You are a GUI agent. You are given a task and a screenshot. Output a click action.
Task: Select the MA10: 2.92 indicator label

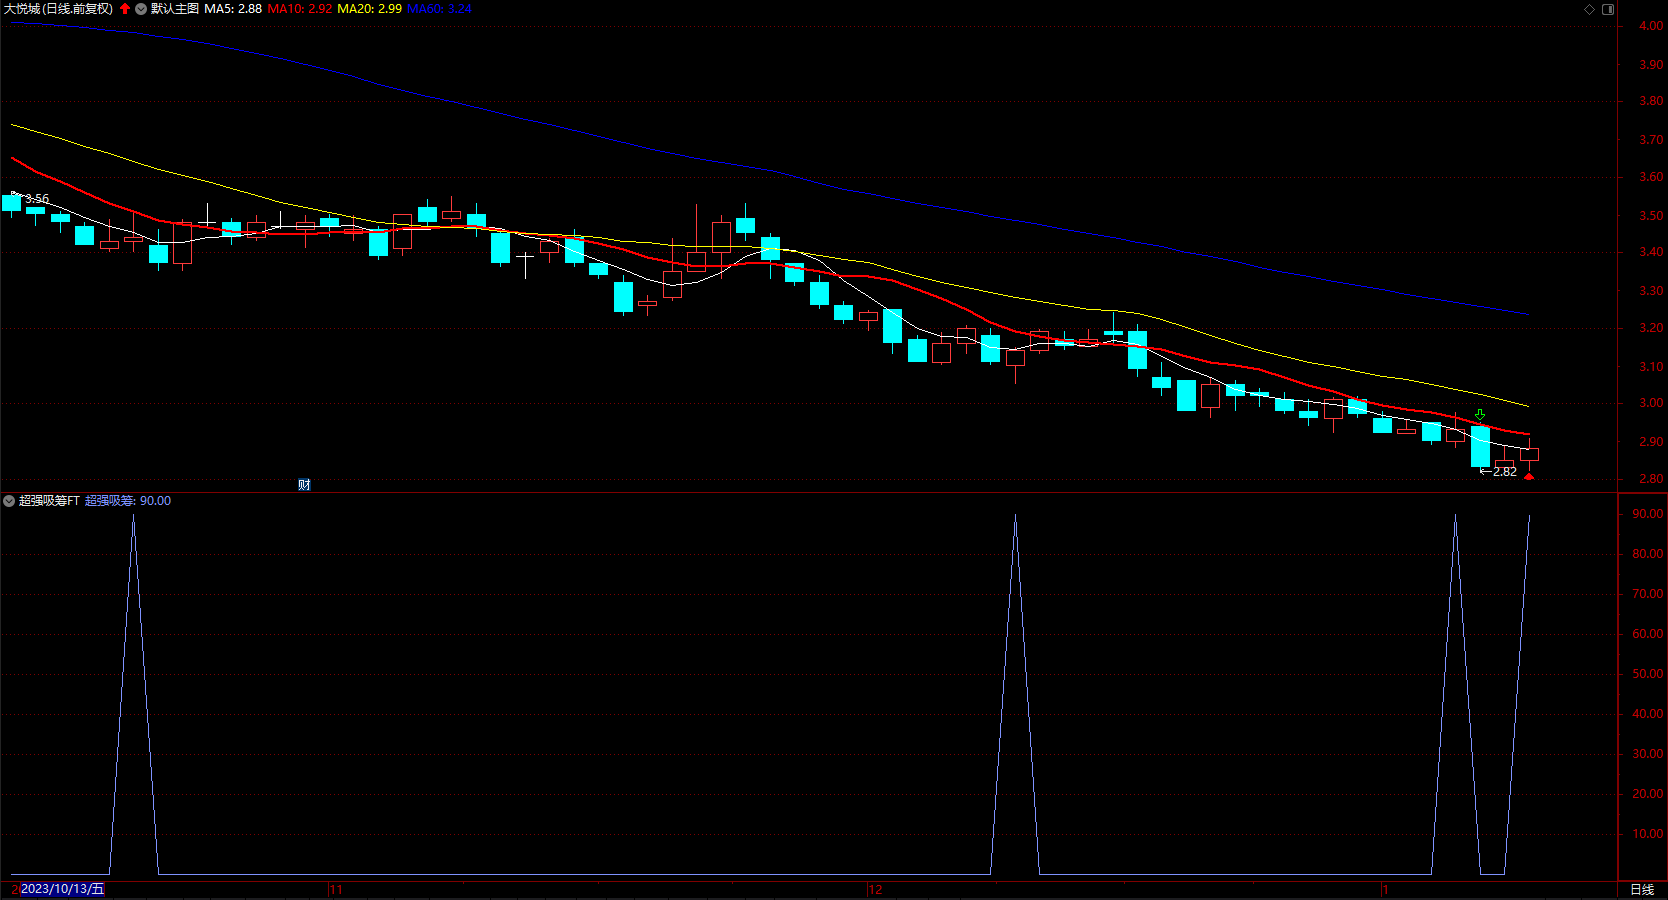click(x=300, y=9)
